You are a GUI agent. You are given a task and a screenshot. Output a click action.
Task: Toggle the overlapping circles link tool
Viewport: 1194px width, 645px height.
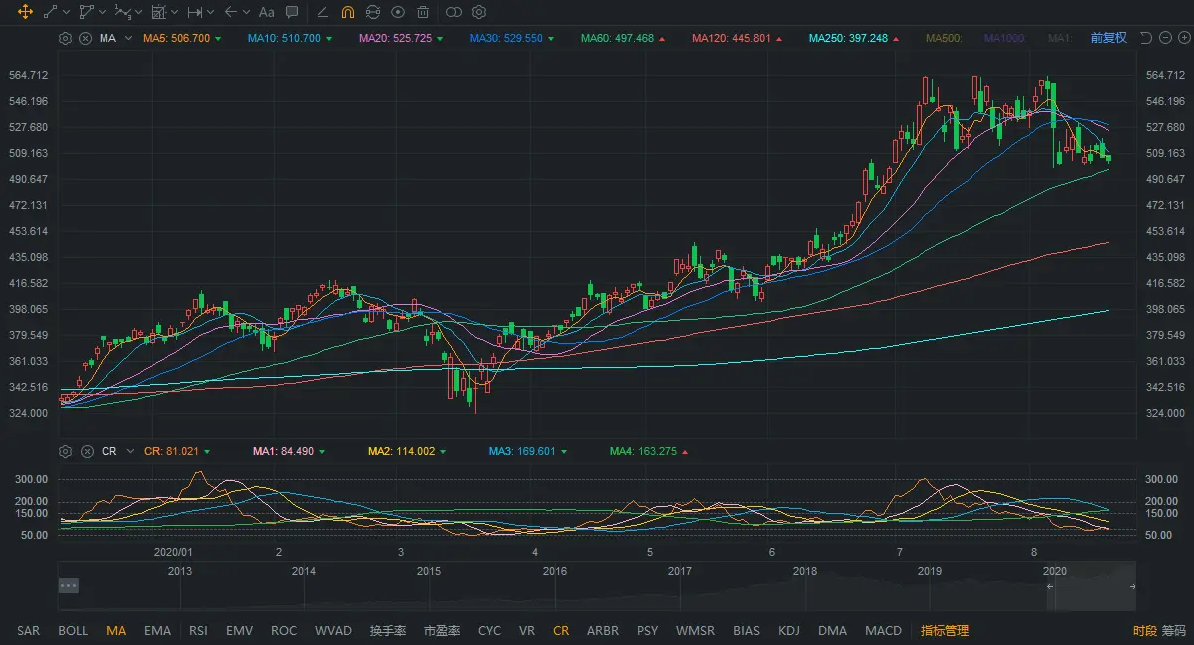453,12
